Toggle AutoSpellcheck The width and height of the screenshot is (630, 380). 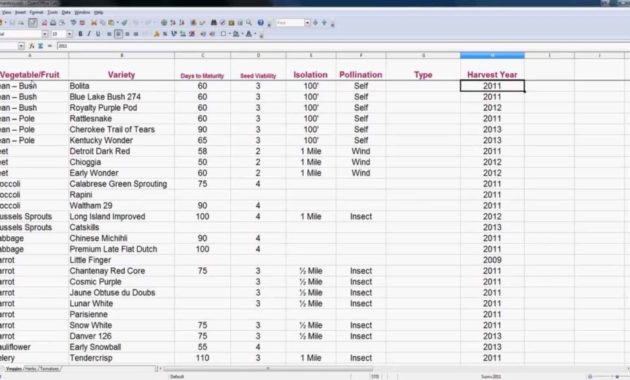coord(82,23)
